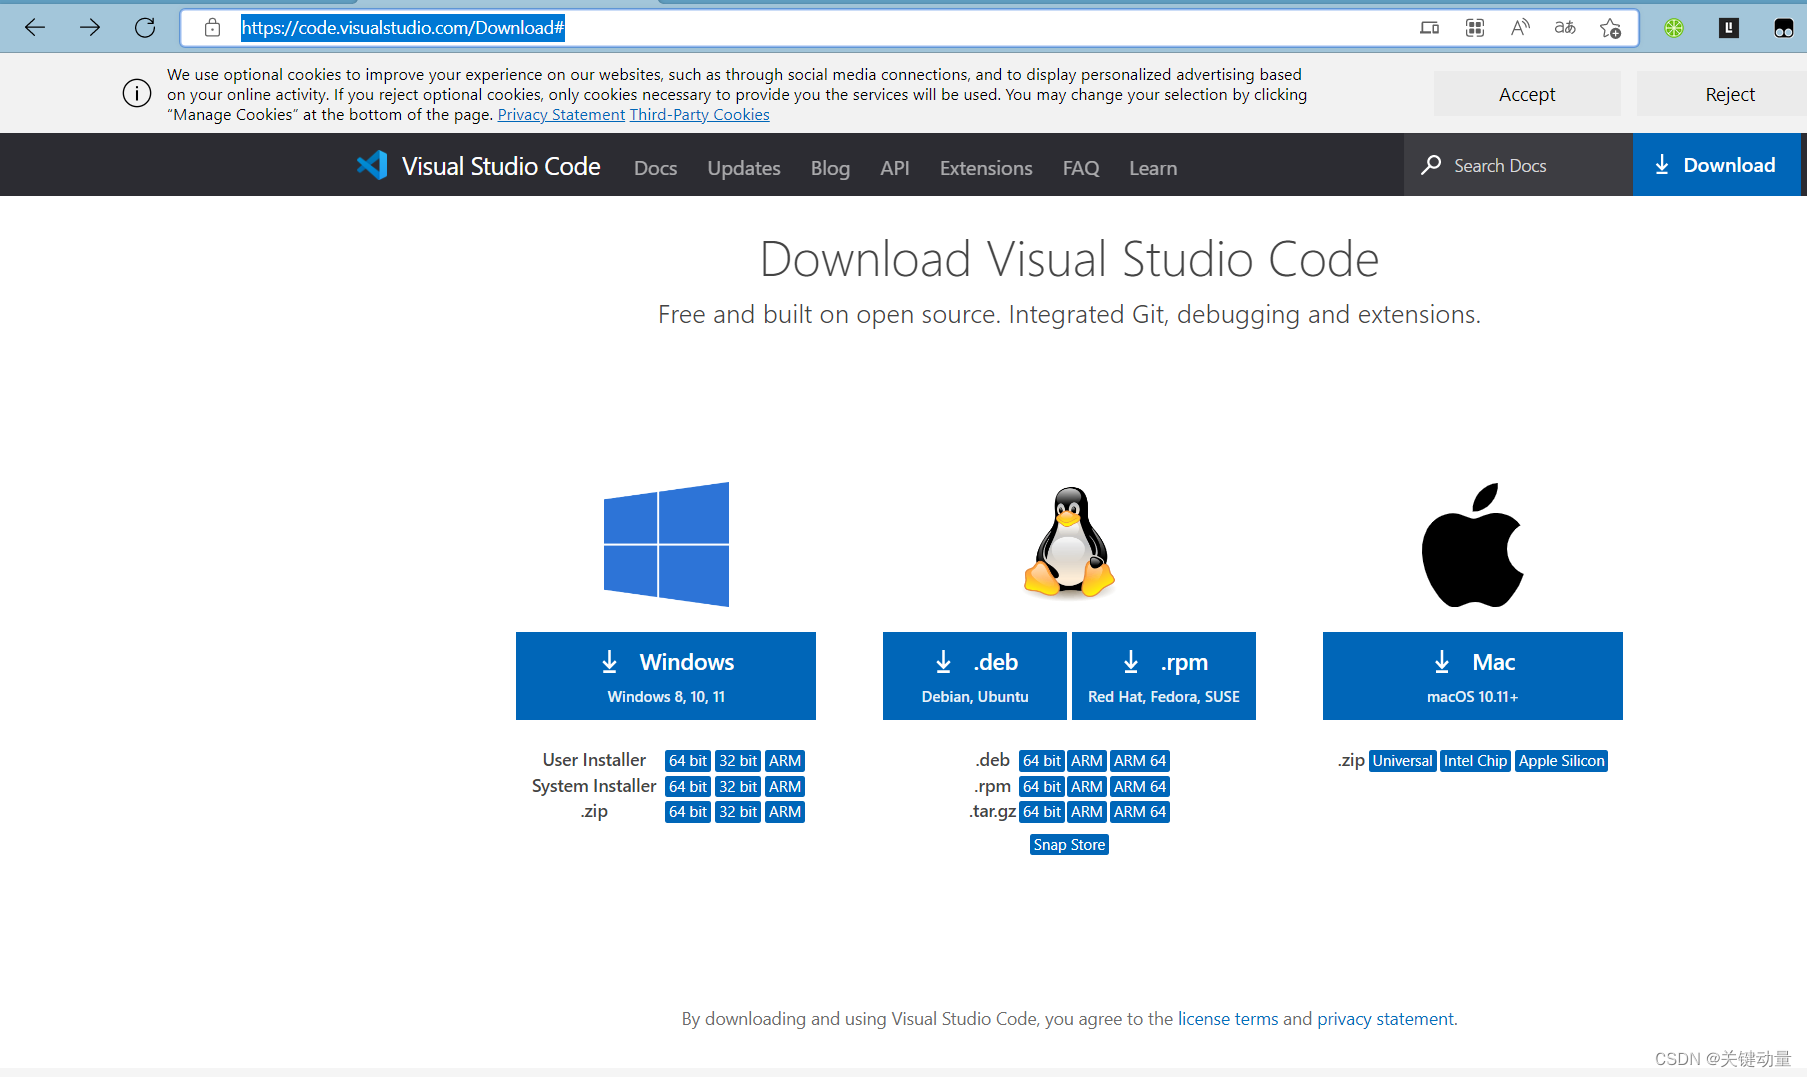Open the Docs menu item
Screen dimensions: 1807x1077
tap(656, 168)
